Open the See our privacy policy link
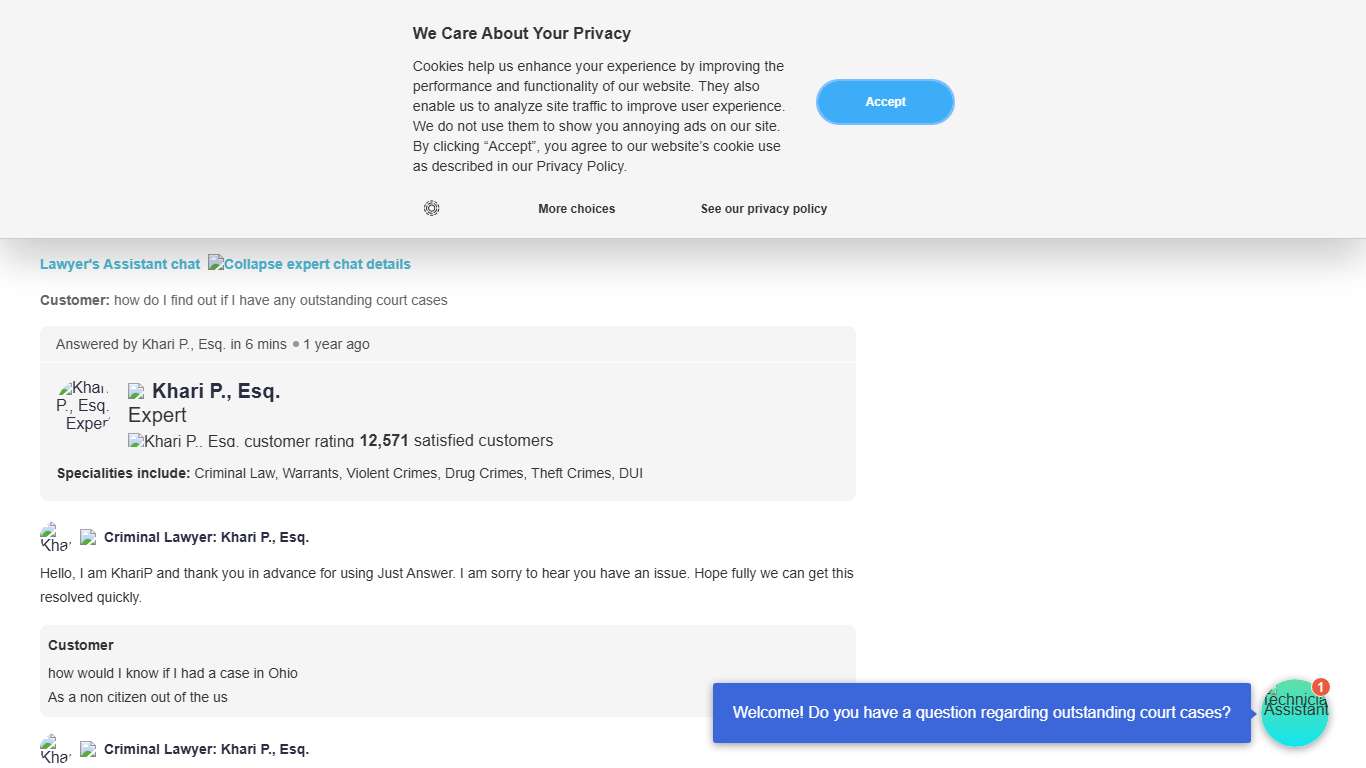The image size is (1366, 768). pos(763,209)
